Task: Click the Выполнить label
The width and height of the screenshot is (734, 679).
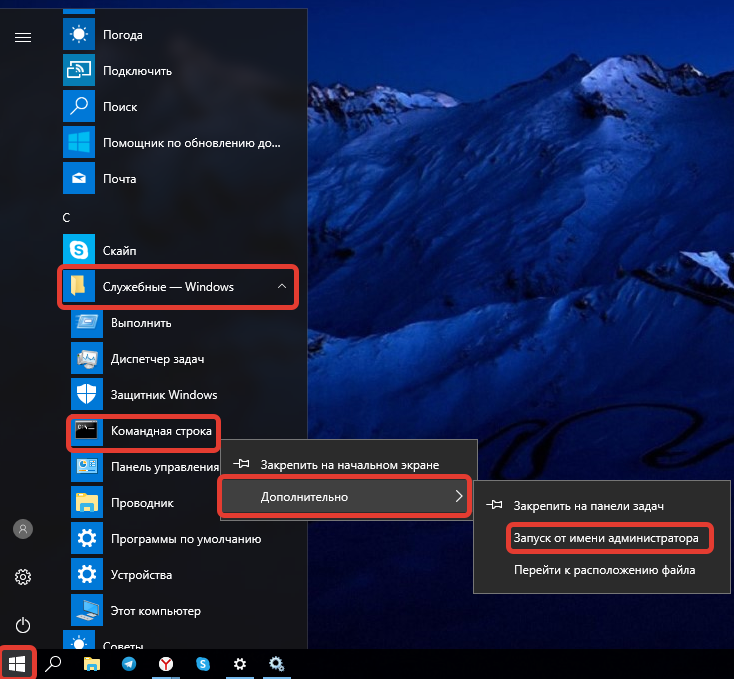Action: coord(141,323)
